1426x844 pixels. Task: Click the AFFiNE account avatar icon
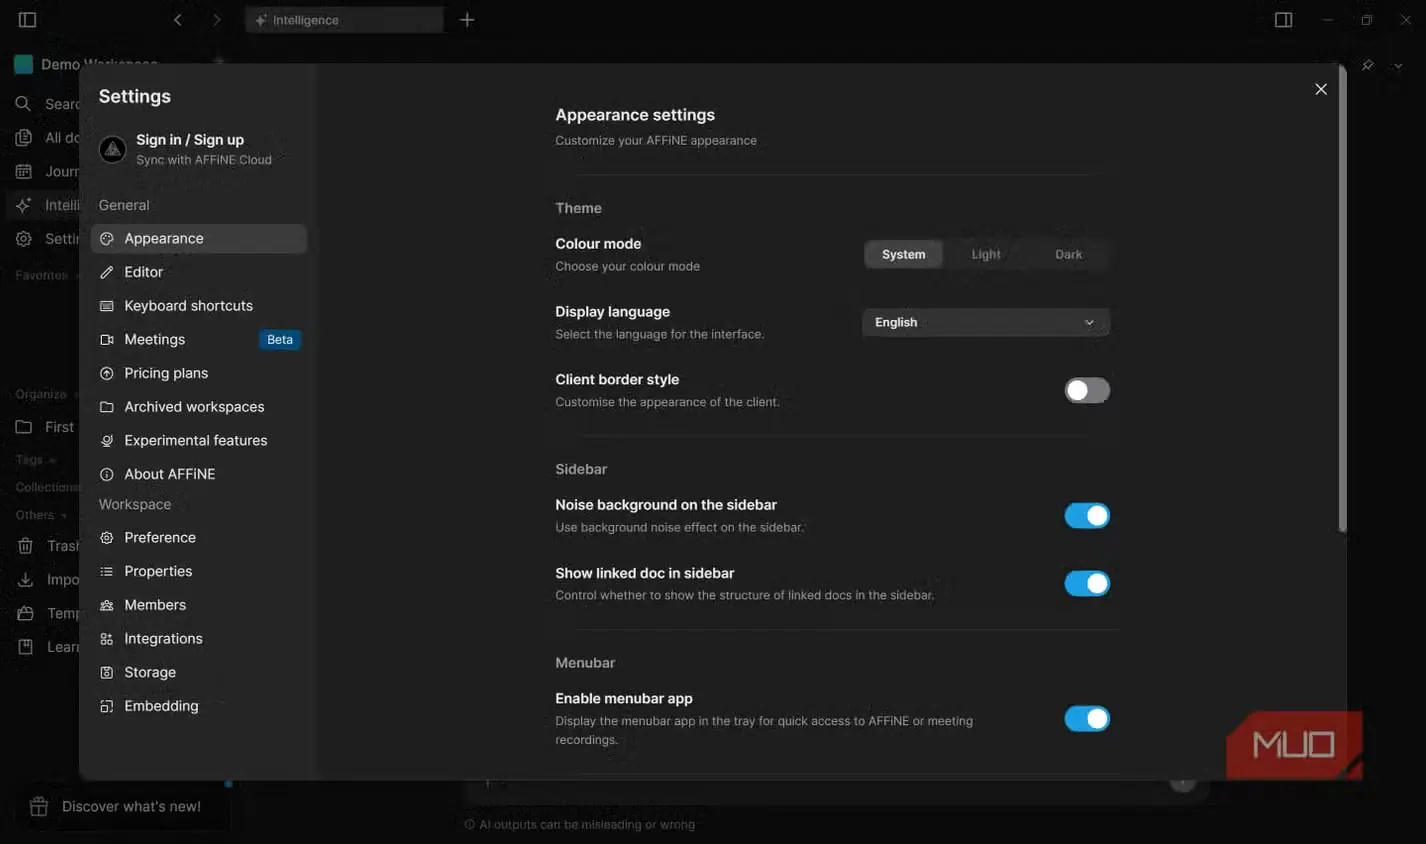[x=112, y=150]
